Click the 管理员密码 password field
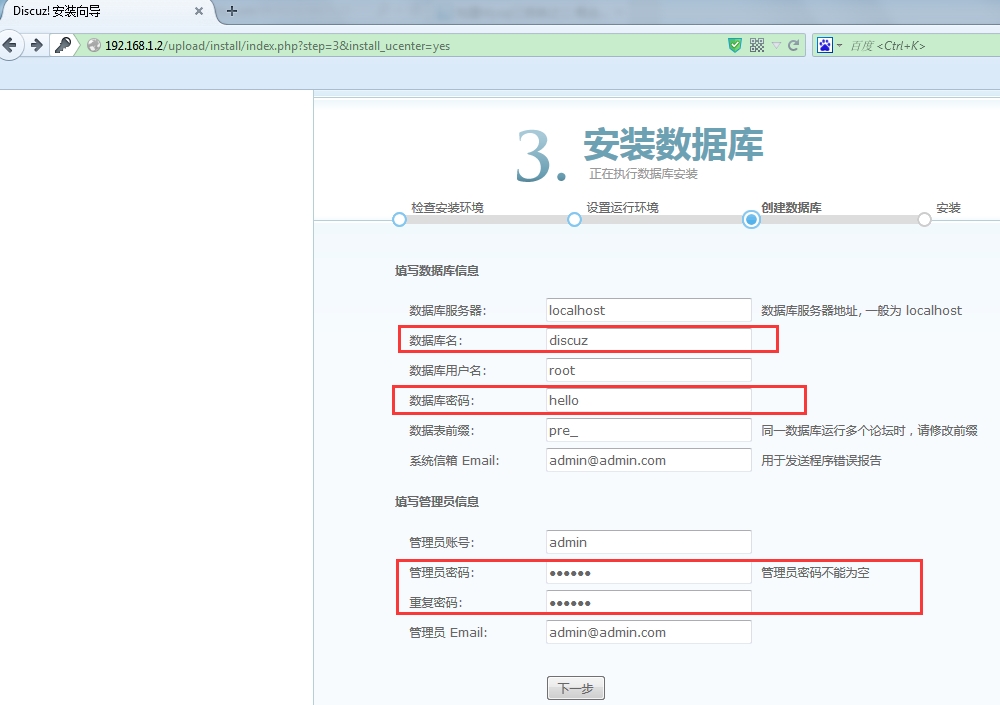Image resolution: width=1000 pixels, height=705 pixels. 649,572
